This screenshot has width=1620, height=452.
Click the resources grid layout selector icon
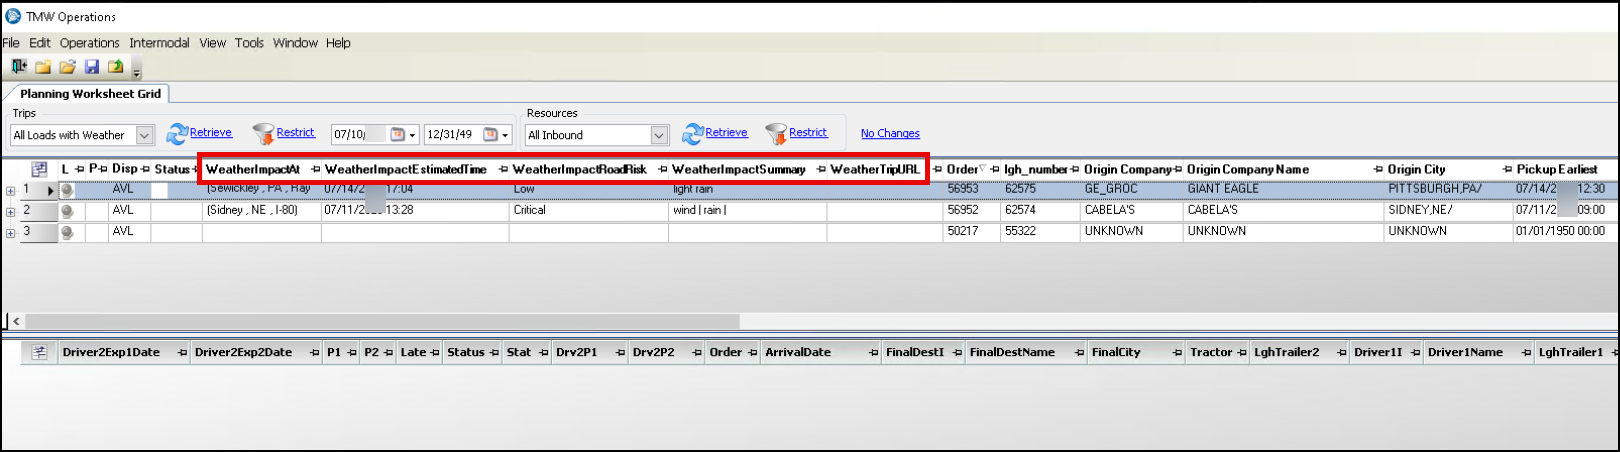39,352
